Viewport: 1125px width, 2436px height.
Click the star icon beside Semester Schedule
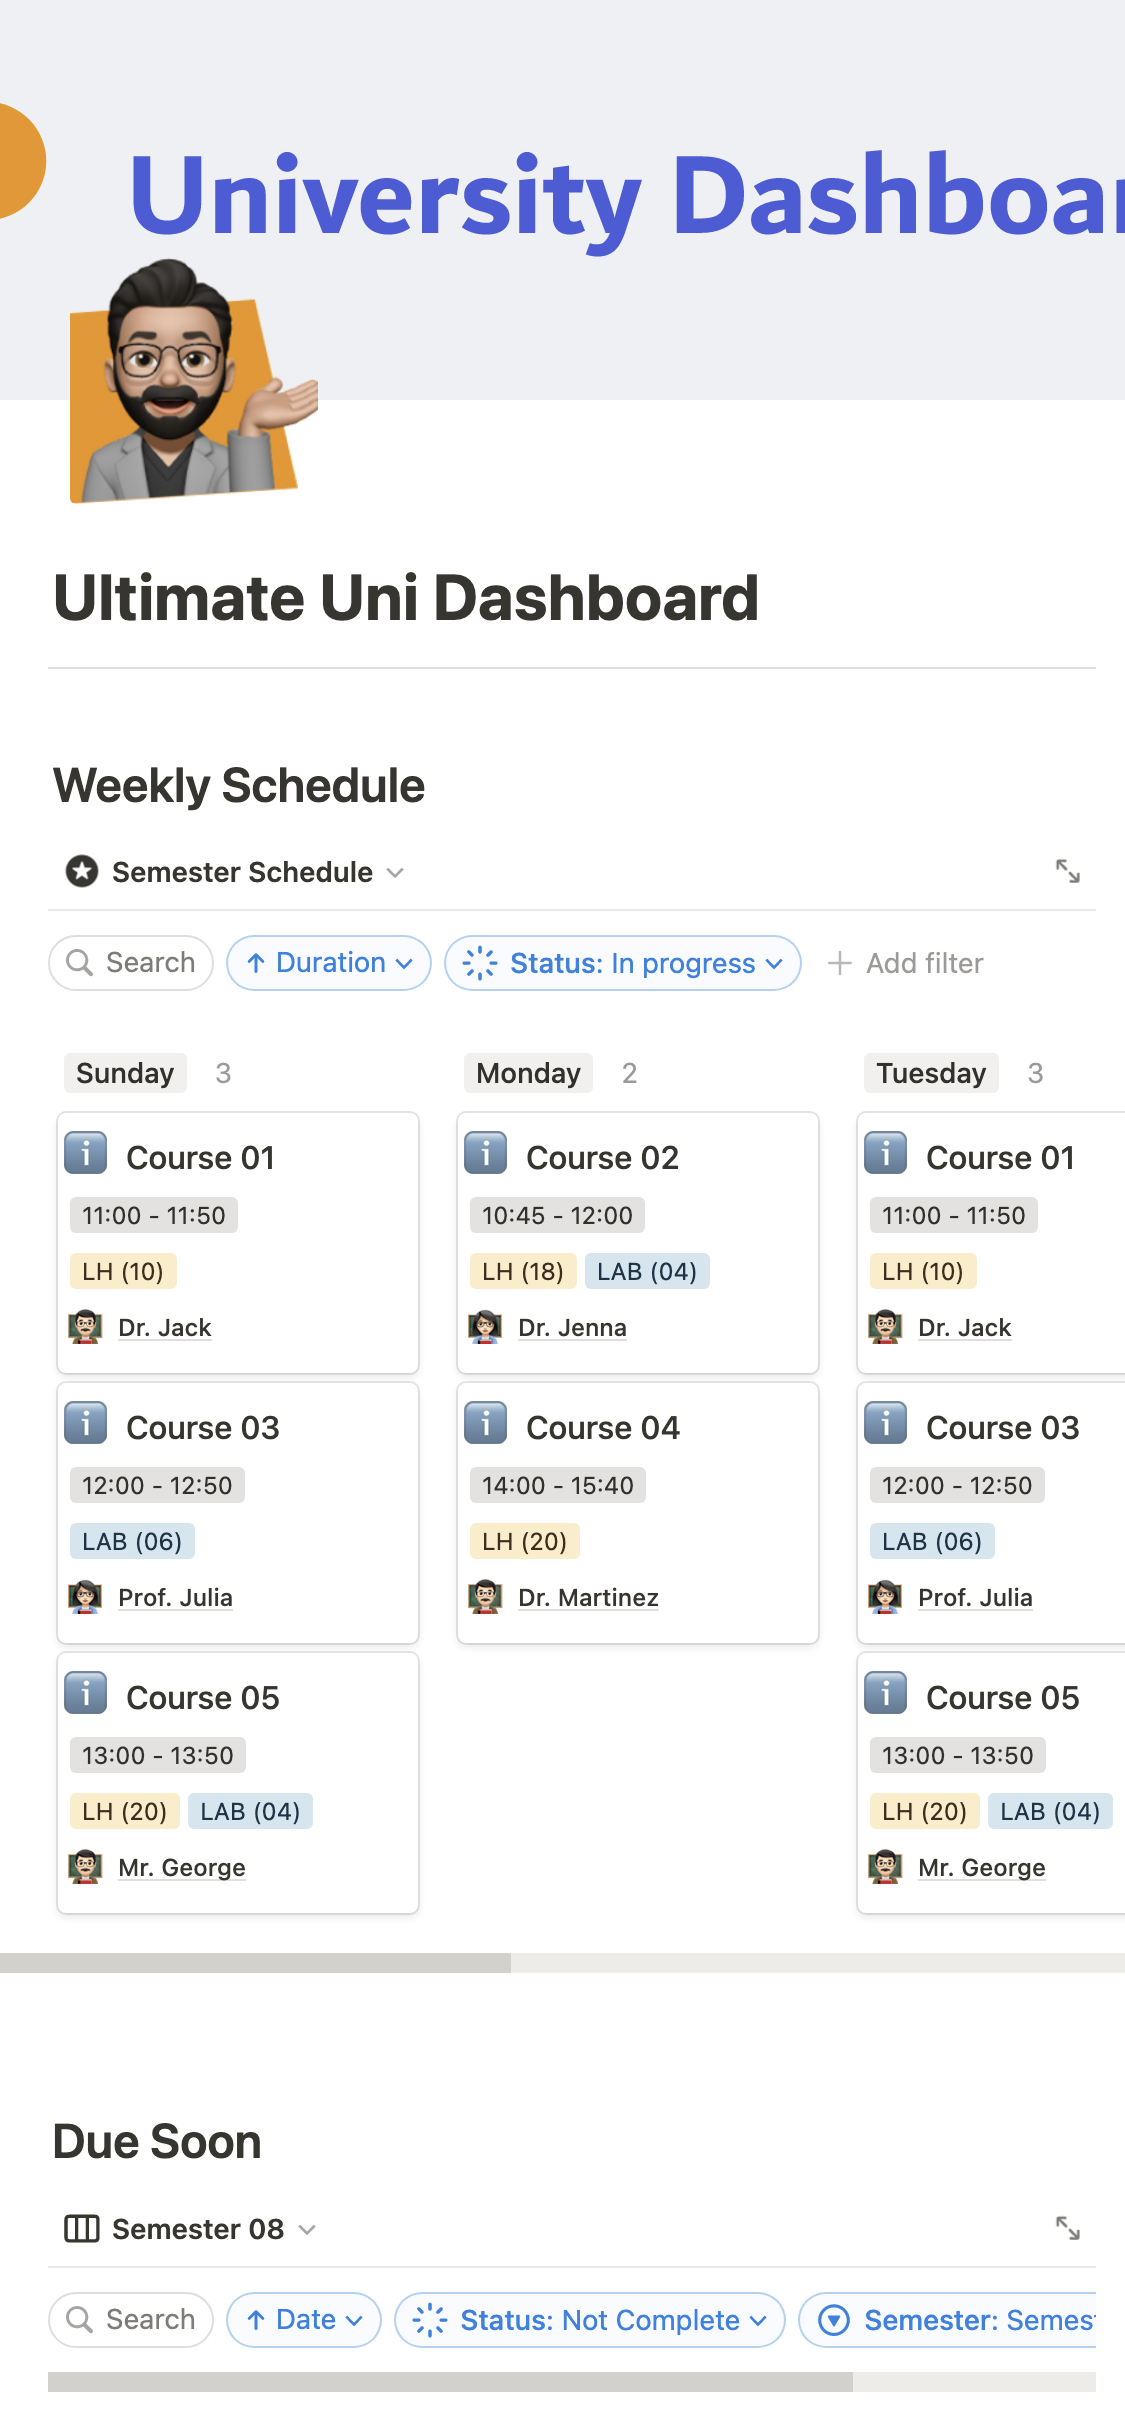(82, 872)
